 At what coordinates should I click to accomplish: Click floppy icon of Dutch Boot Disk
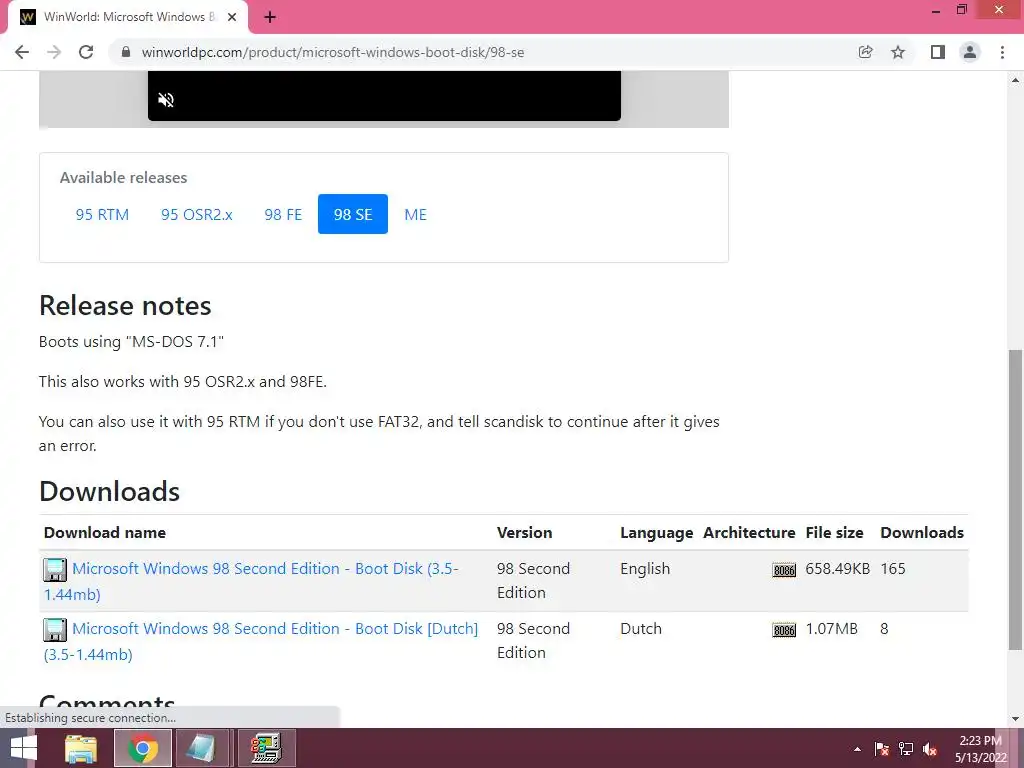point(55,630)
